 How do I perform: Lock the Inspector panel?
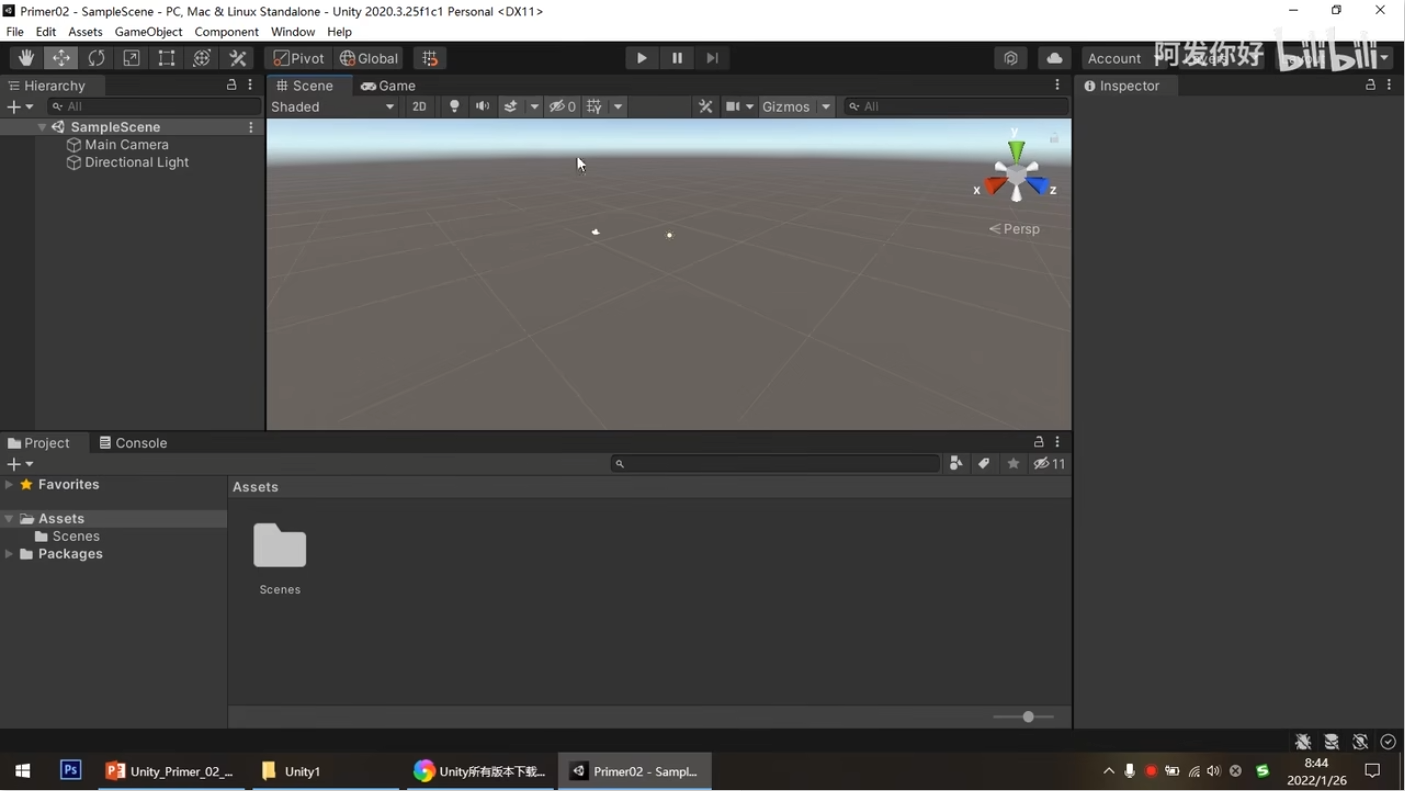click(x=1371, y=86)
